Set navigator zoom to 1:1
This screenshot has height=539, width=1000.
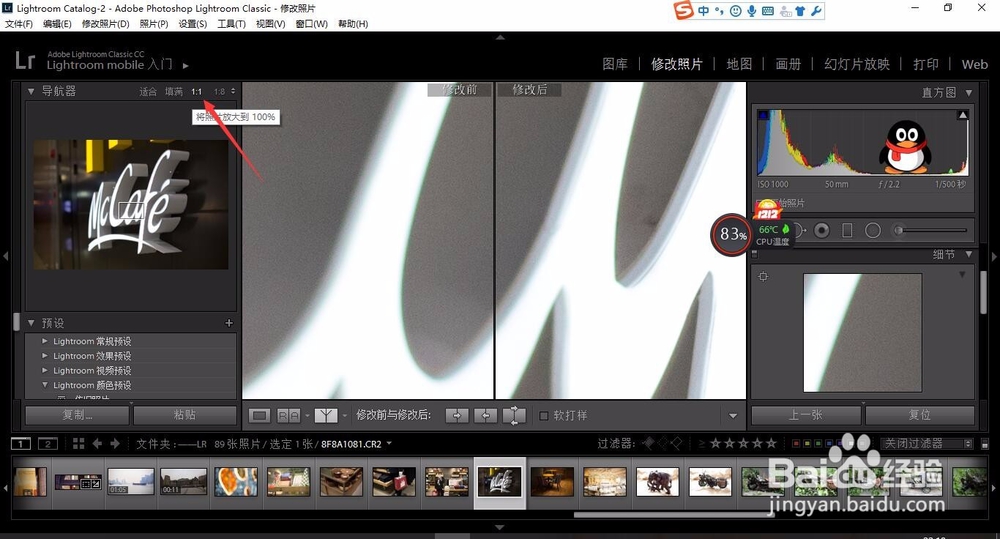coord(196,92)
